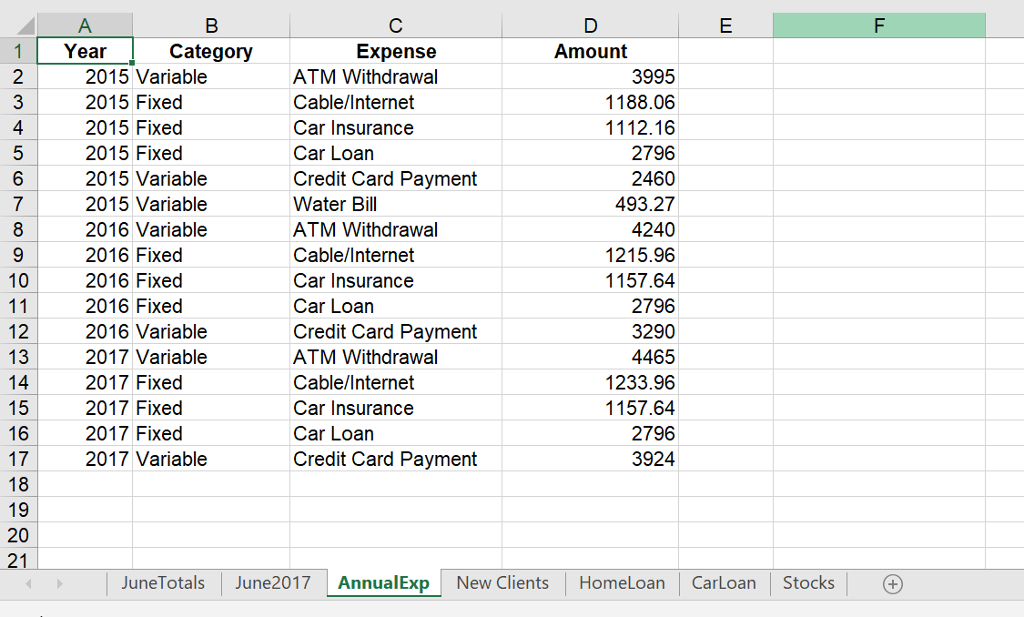Click the row 21 header
This screenshot has height=617, width=1024.
click(18, 560)
